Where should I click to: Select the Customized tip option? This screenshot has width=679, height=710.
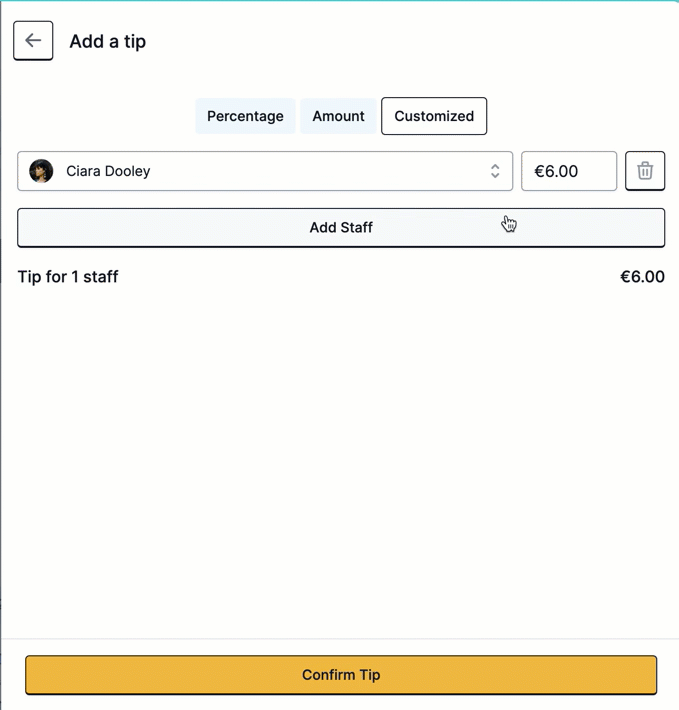434,116
